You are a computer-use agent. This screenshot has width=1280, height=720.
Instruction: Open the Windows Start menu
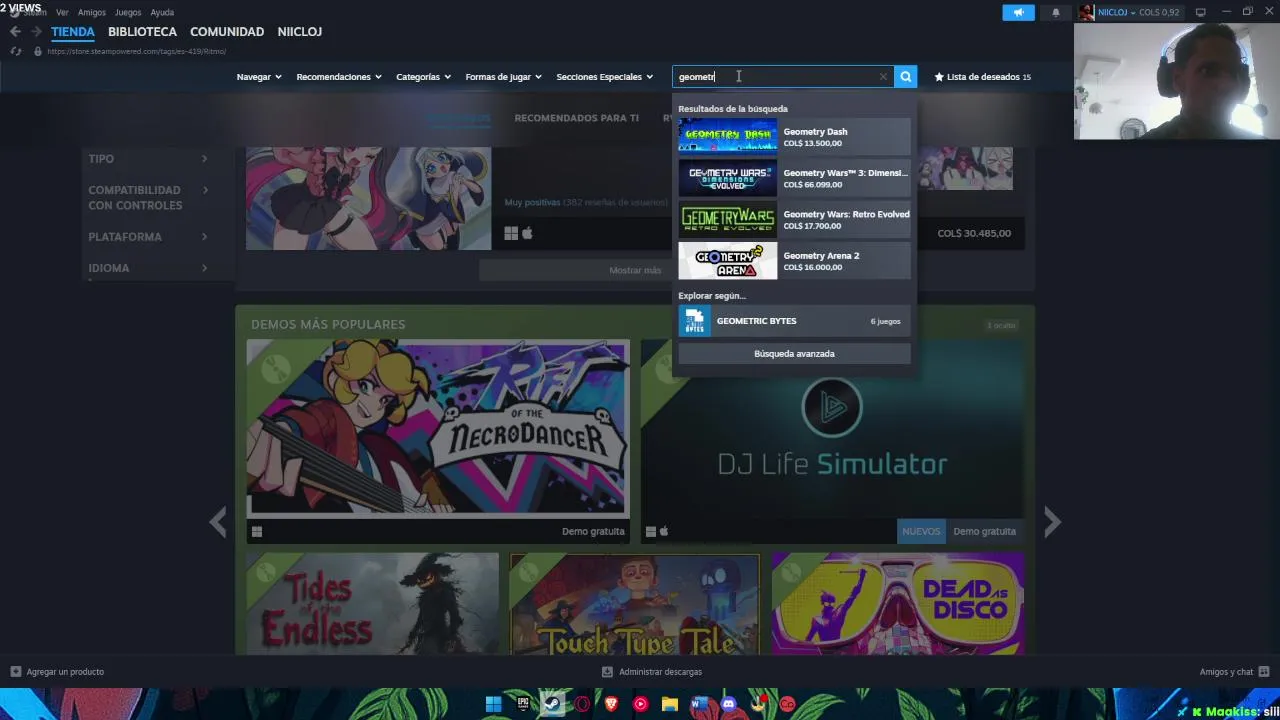coord(493,704)
